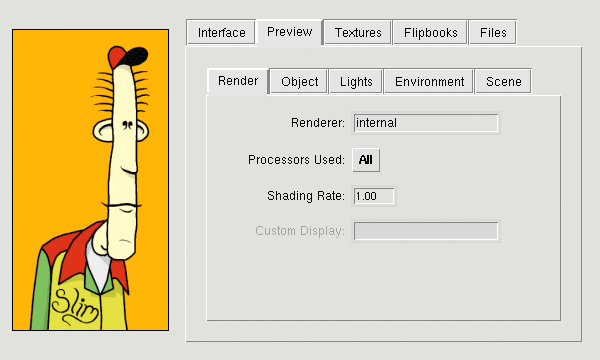Image resolution: width=600 pixels, height=360 pixels.
Task: Click the Shading Rate label
Action: 306,196
